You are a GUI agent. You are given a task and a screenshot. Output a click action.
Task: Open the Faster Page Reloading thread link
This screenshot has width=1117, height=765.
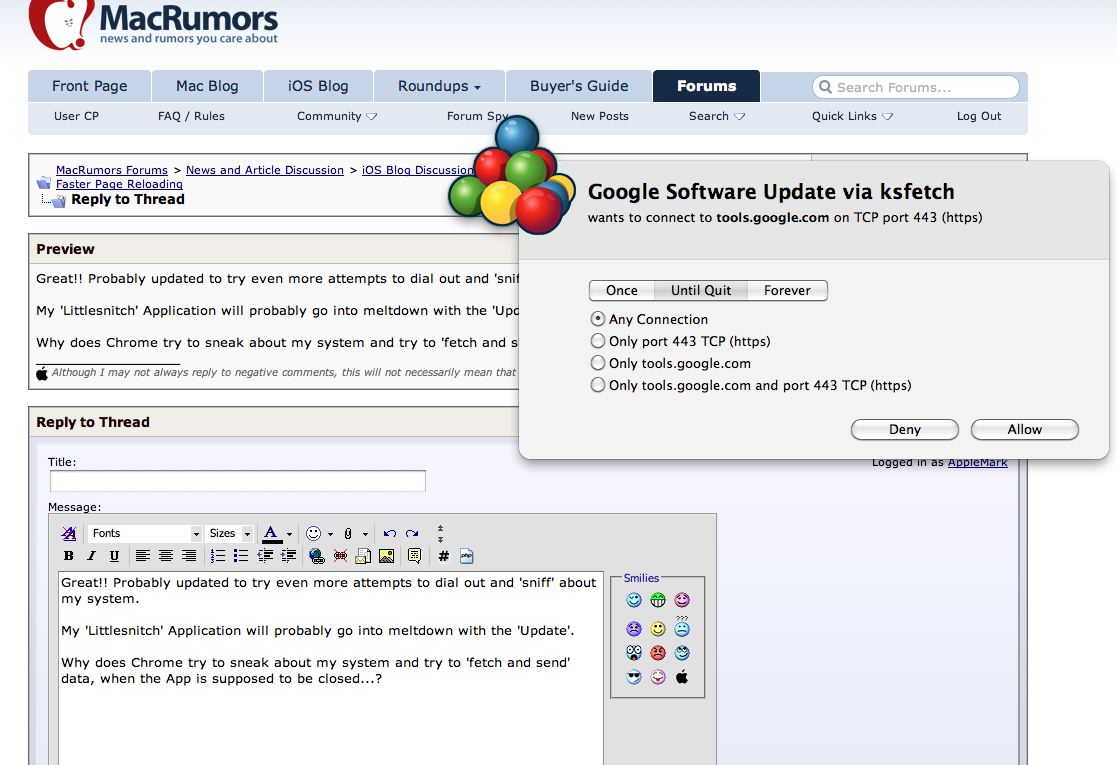[119, 184]
